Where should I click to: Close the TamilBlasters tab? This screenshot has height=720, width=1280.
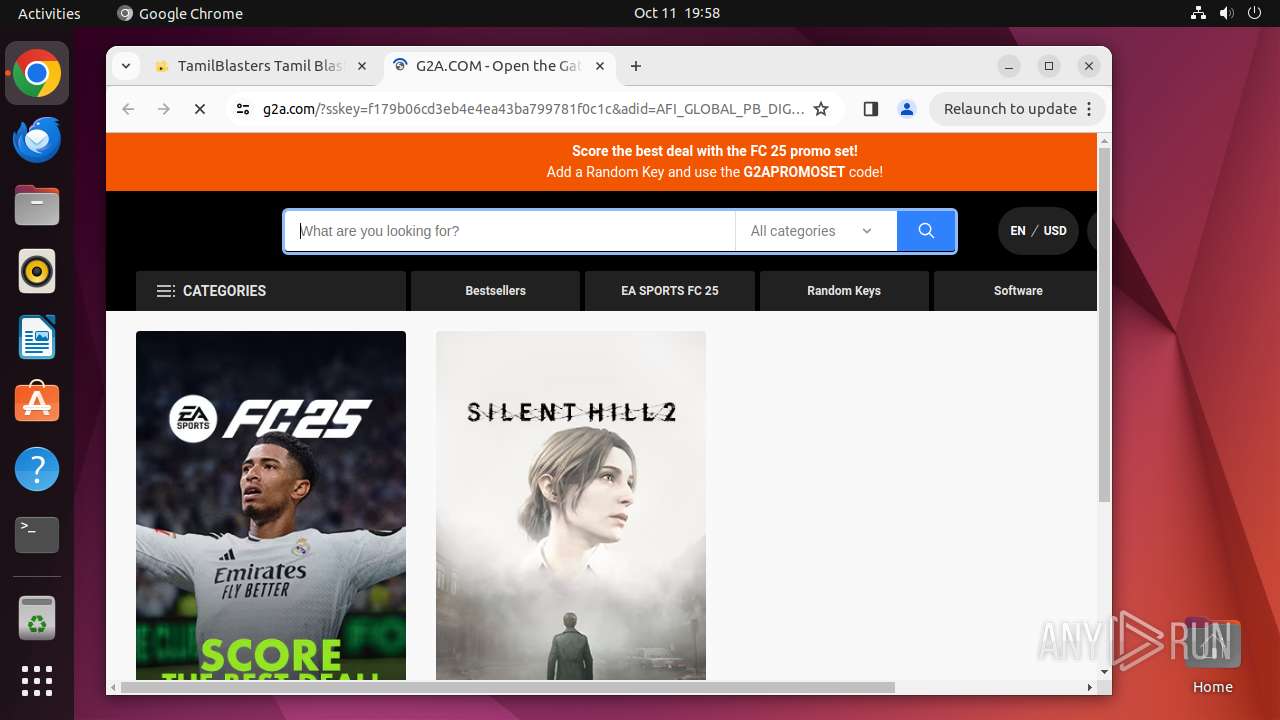pos(362,66)
